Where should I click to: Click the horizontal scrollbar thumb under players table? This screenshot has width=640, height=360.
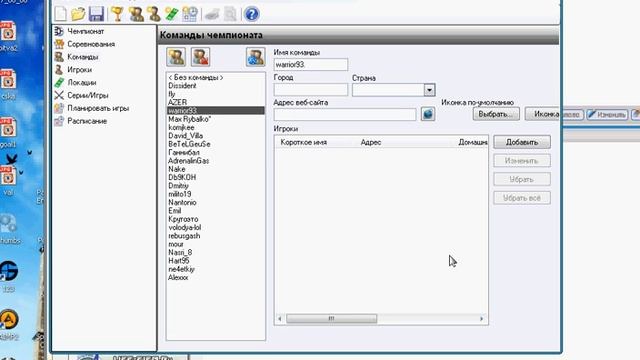tap(331, 318)
